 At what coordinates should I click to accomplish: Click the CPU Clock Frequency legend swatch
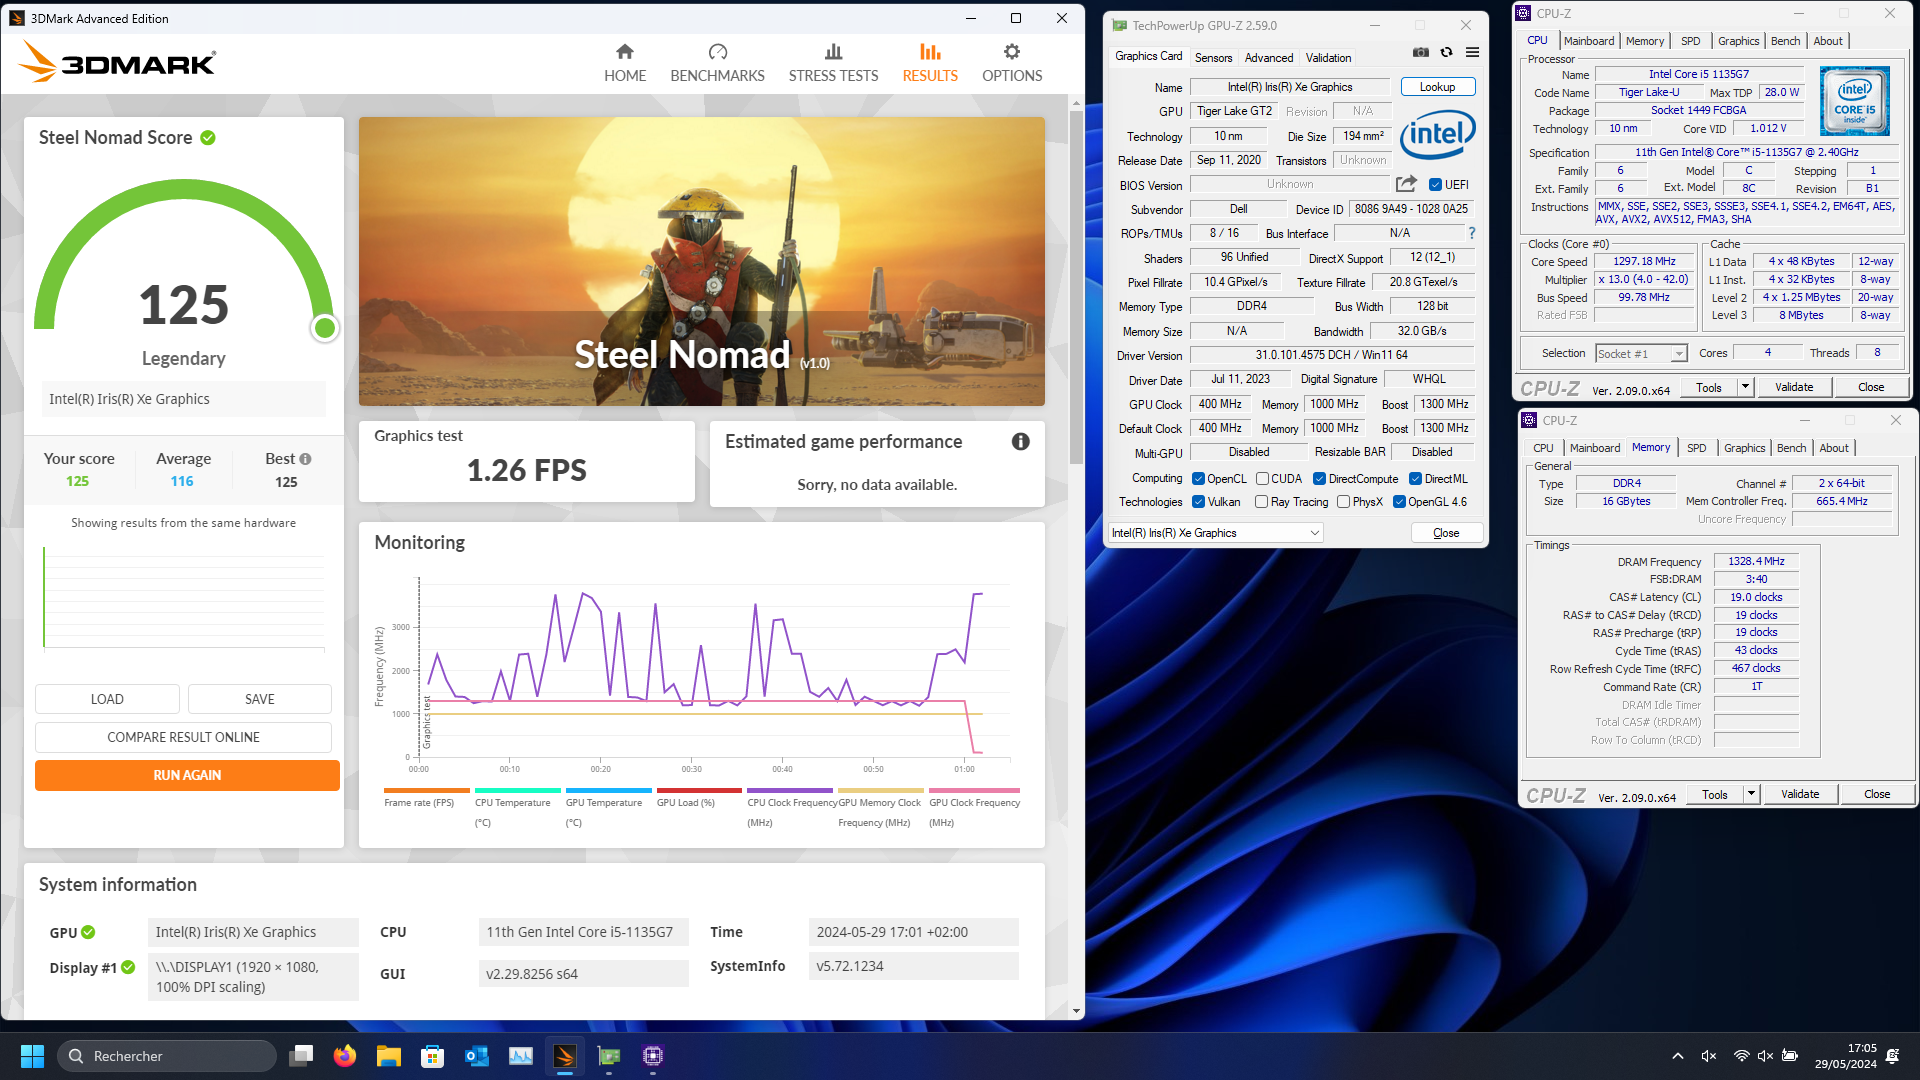pyautogui.click(x=790, y=791)
